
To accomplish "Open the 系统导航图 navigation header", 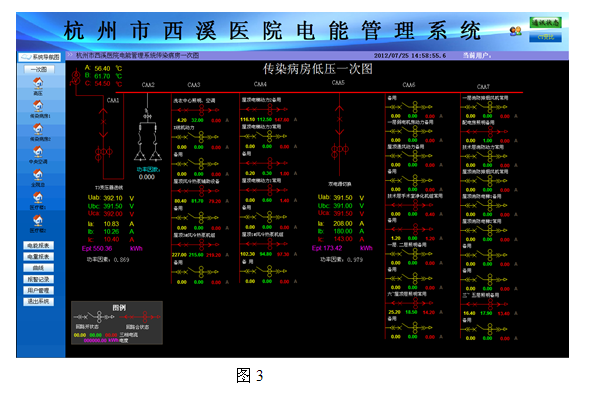I will coord(40,57).
